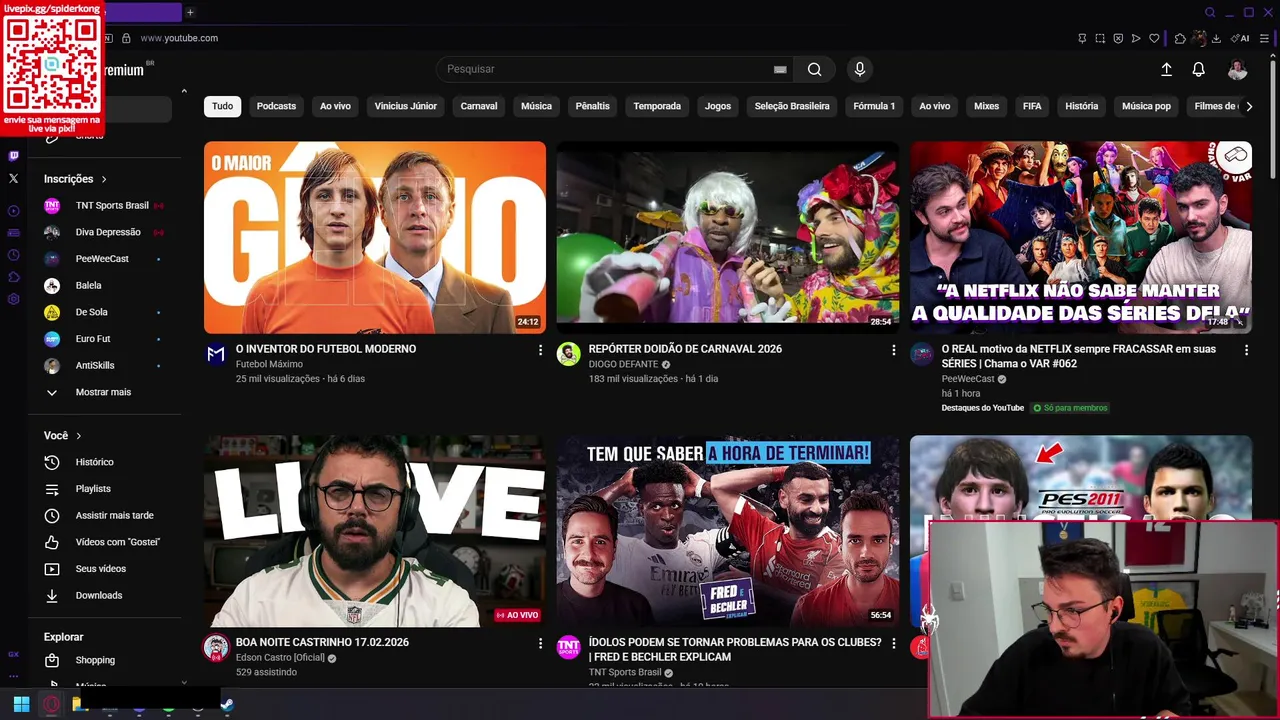Open the ad blocker shield icon
Viewport: 1280px width, 720px height.
click(x=1118, y=38)
